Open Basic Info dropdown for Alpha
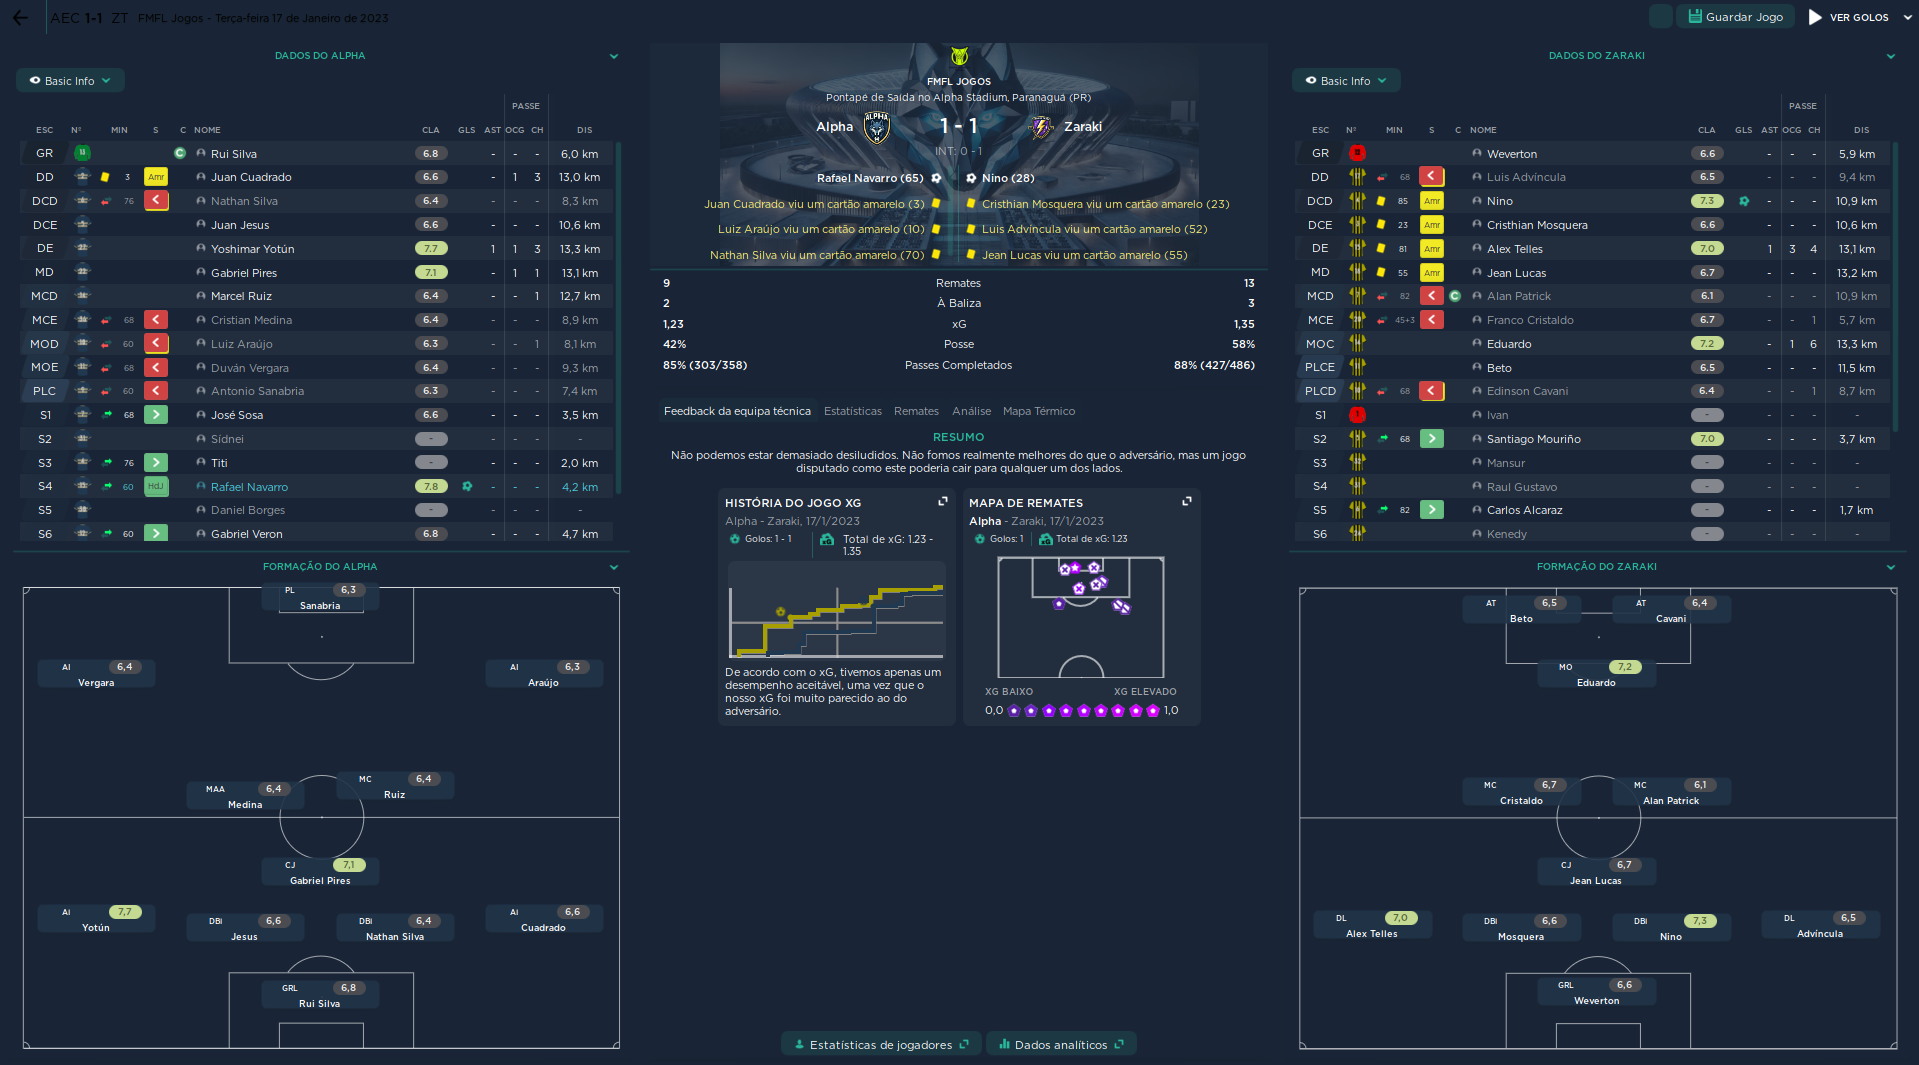 pos(70,81)
